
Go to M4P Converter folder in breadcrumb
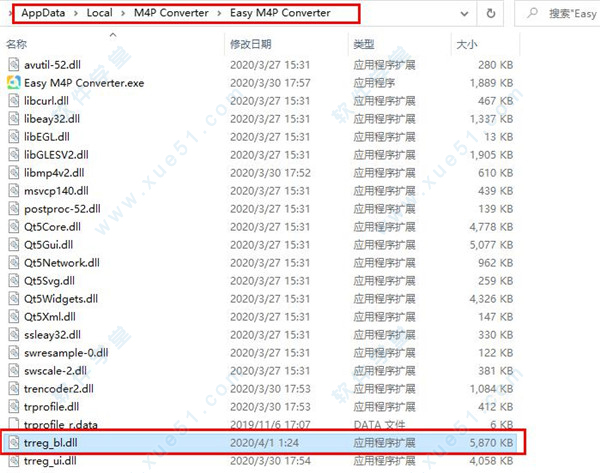(171, 13)
